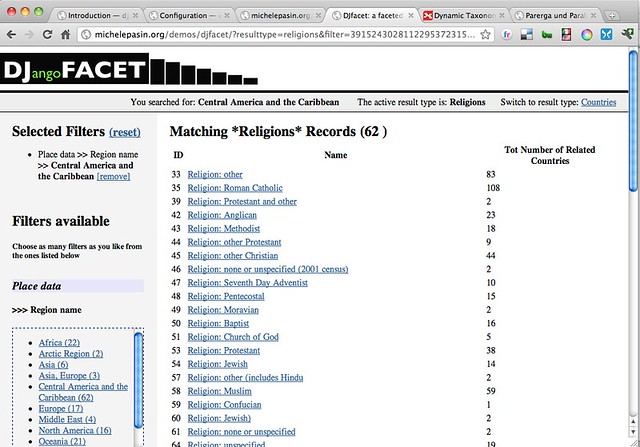
Task: Close the Introduction tab
Action: pyautogui.click(x=135, y=16)
